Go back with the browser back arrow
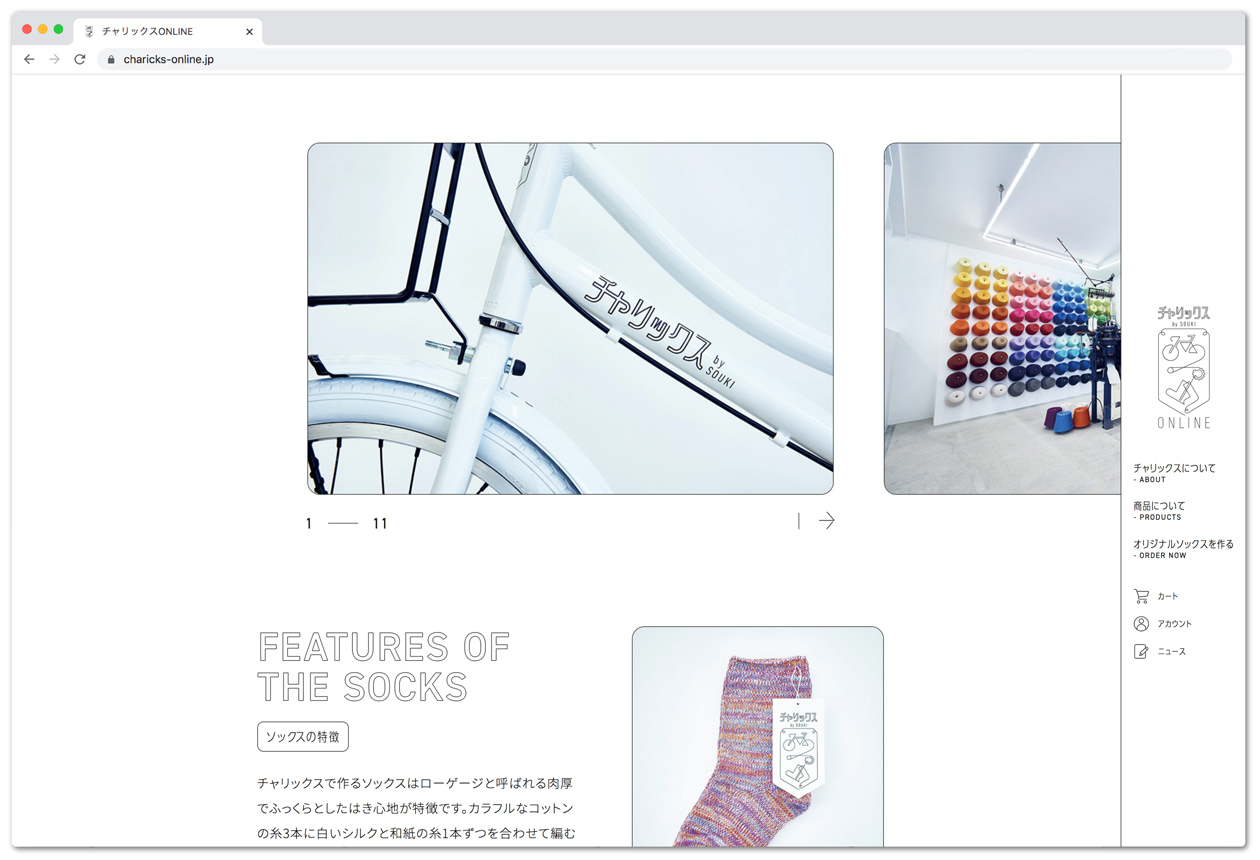 pos(29,60)
